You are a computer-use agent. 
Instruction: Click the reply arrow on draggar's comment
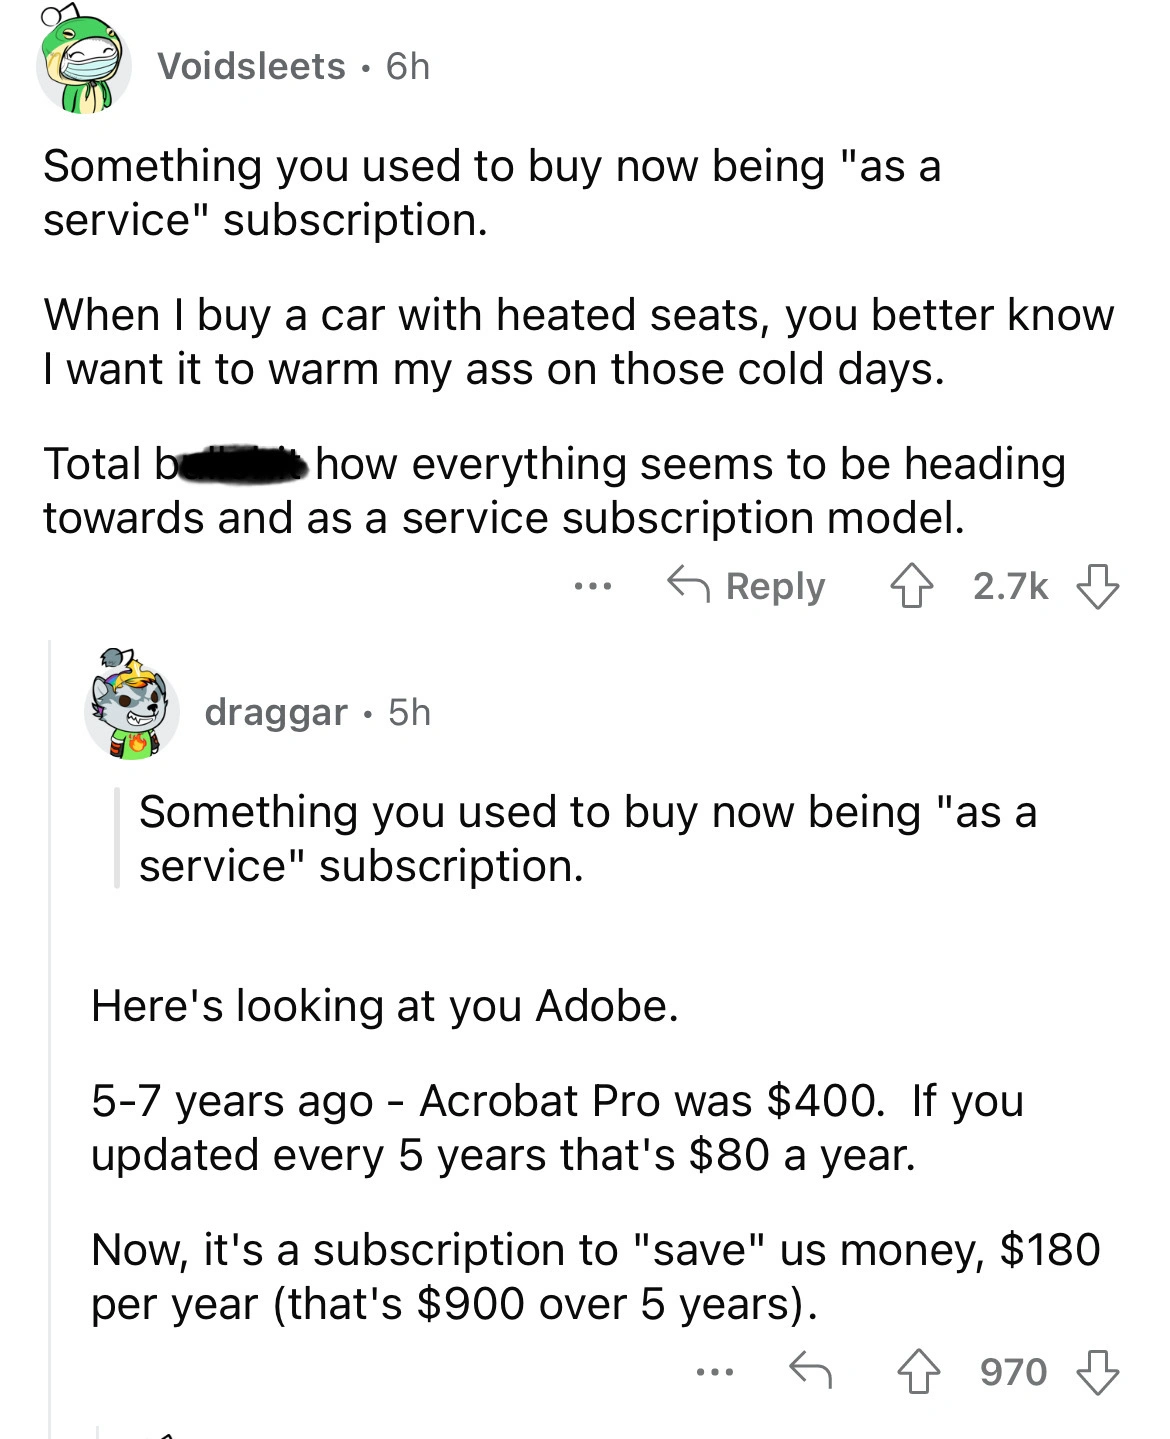[810, 1370]
